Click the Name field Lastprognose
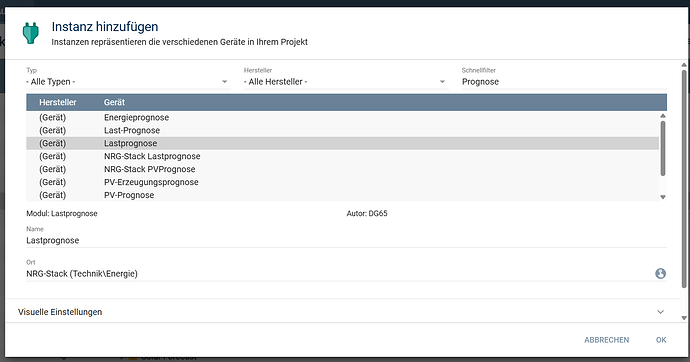 point(346,241)
